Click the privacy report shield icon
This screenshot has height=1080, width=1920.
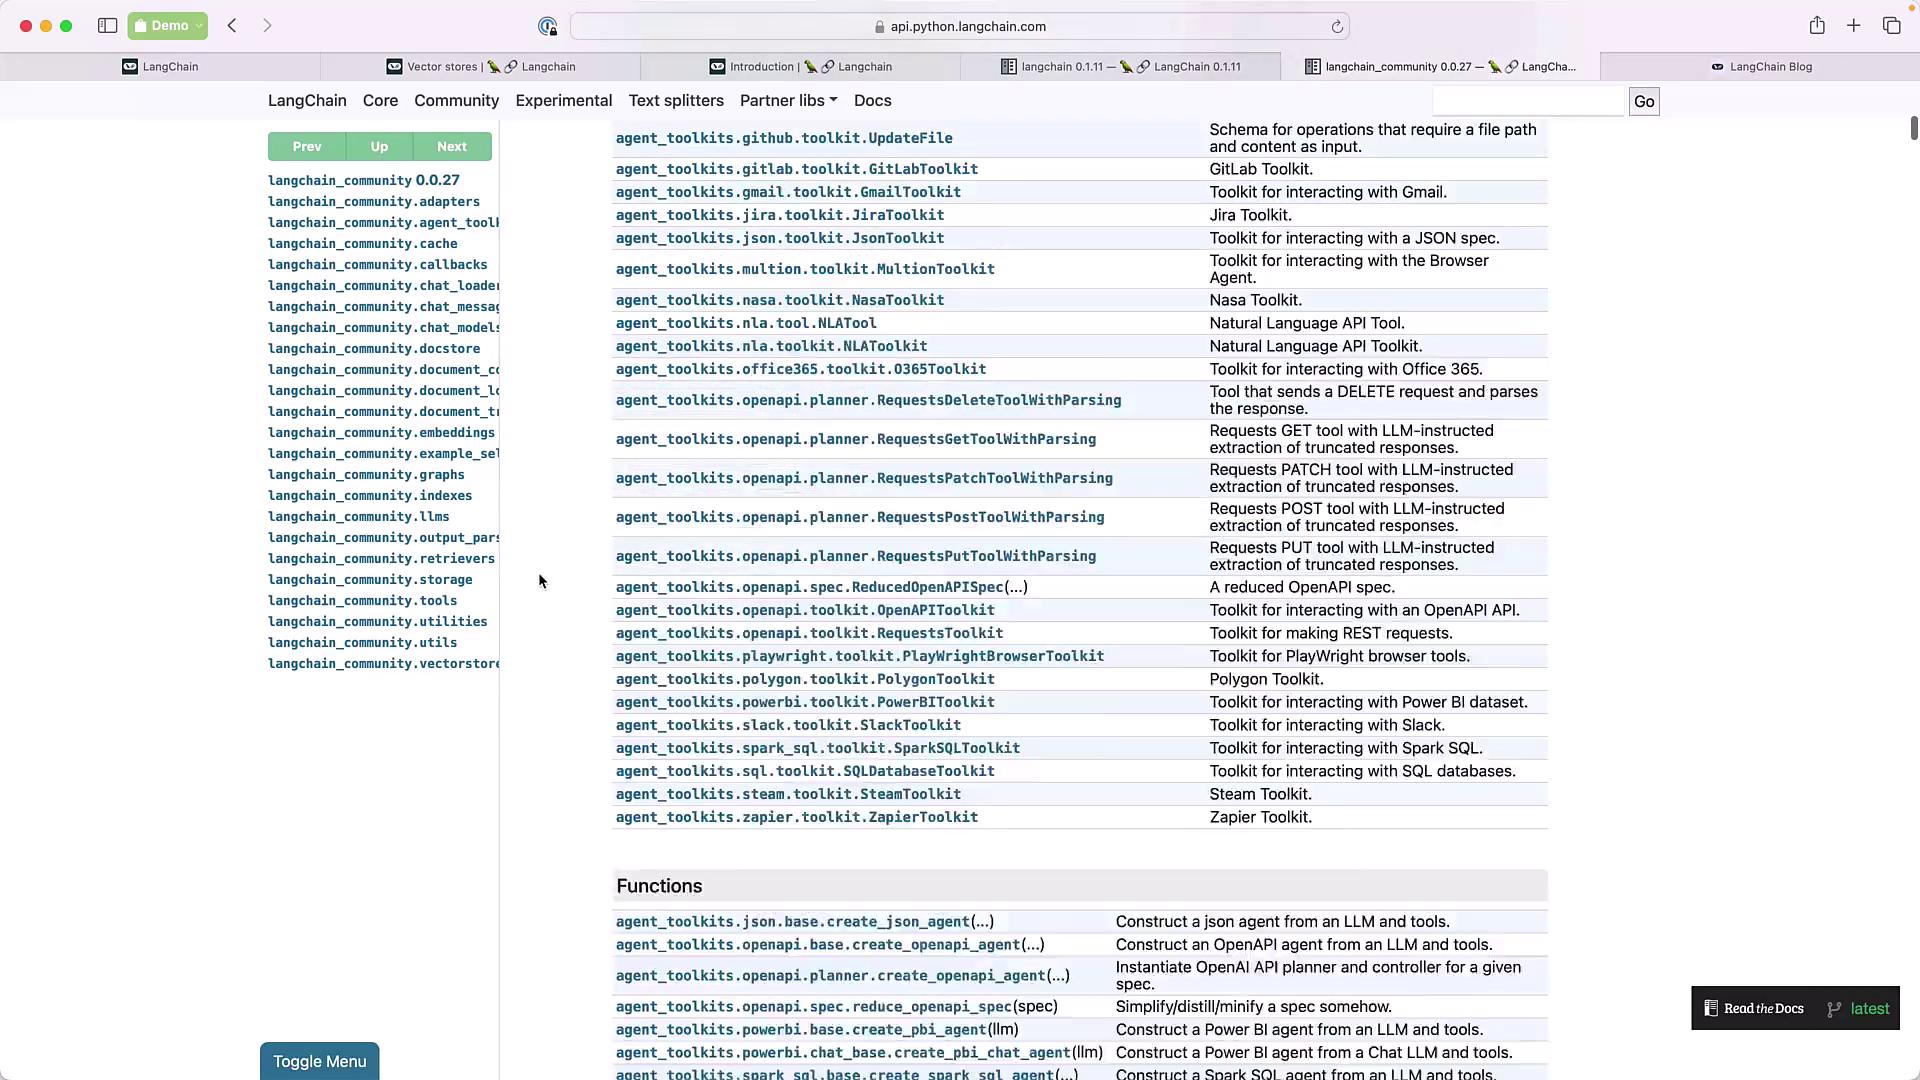point(547,27)
